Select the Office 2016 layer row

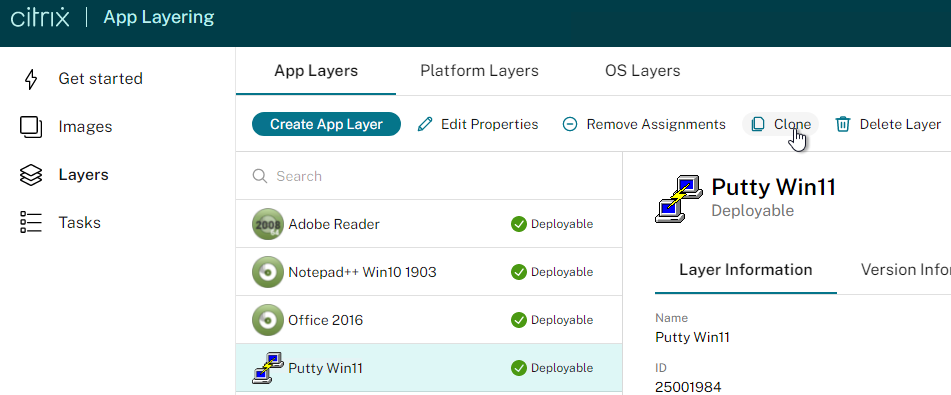coord(429,320)
